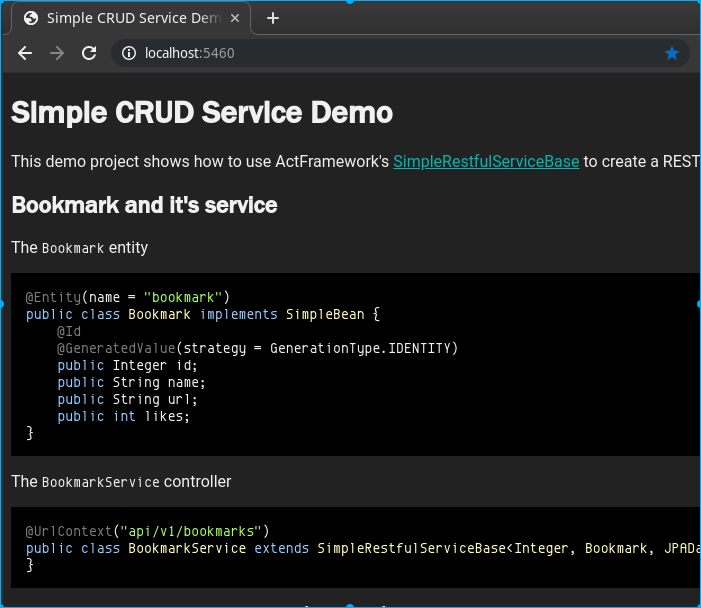The width and height of the screenshot is (701, 608).
Task: Click the Simple CRUD Service Demo heading
Action: [x=201, y=113]
